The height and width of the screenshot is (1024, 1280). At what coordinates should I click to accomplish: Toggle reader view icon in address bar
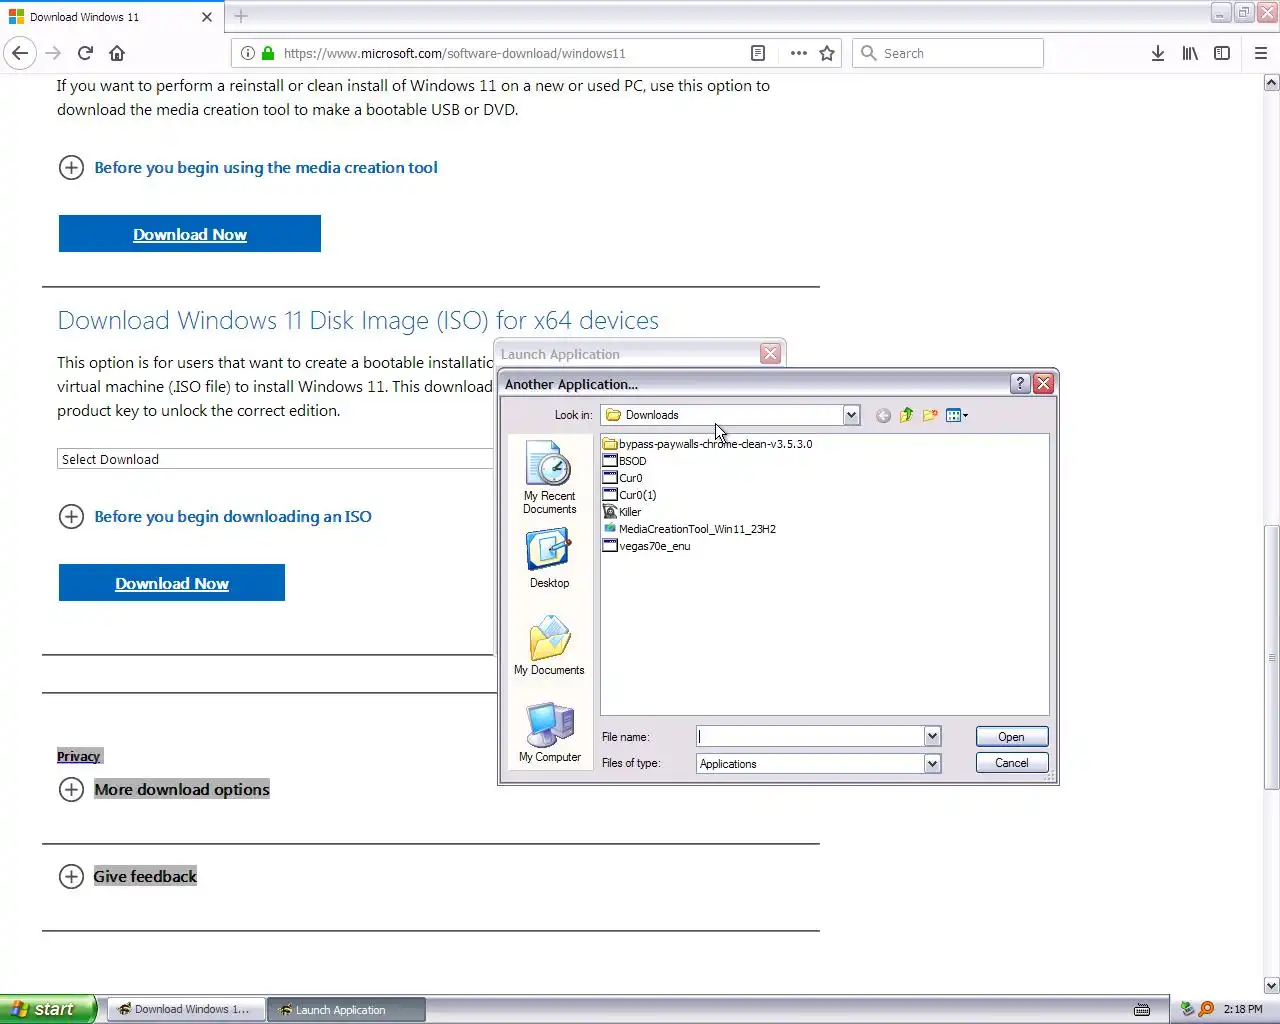(758, 53)
